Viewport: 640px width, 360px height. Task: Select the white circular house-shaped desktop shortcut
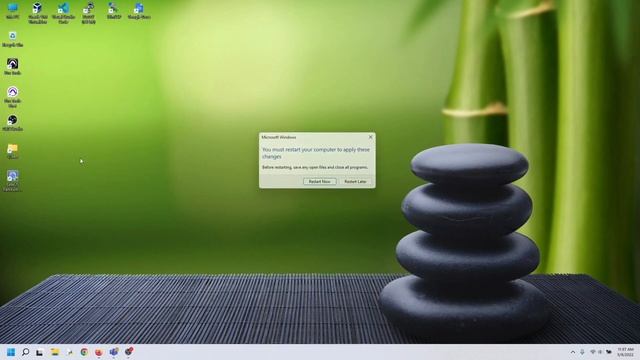pos(13,97)
